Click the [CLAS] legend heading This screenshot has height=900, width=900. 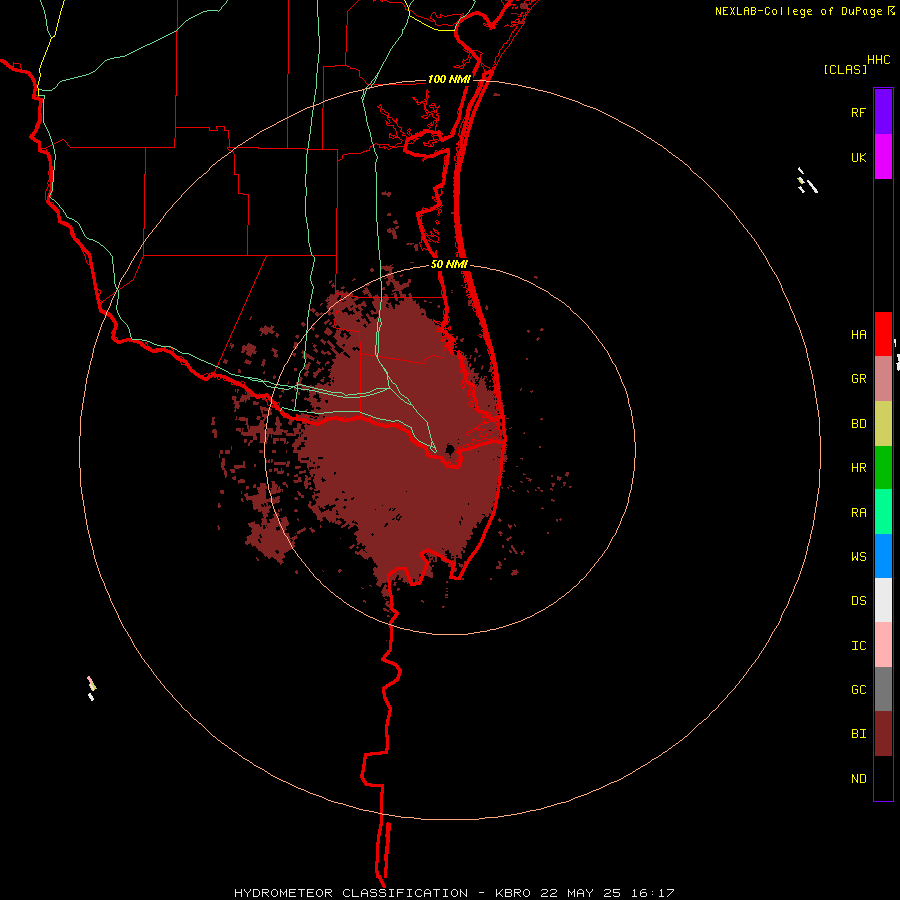(x=845, y=69)
